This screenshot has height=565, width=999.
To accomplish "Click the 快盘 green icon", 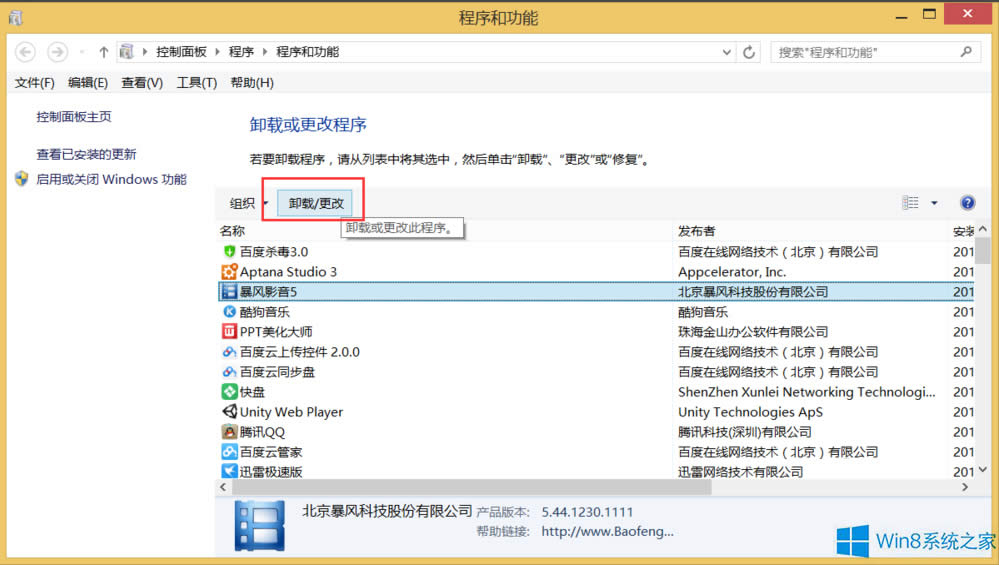I will click(229, 392).
